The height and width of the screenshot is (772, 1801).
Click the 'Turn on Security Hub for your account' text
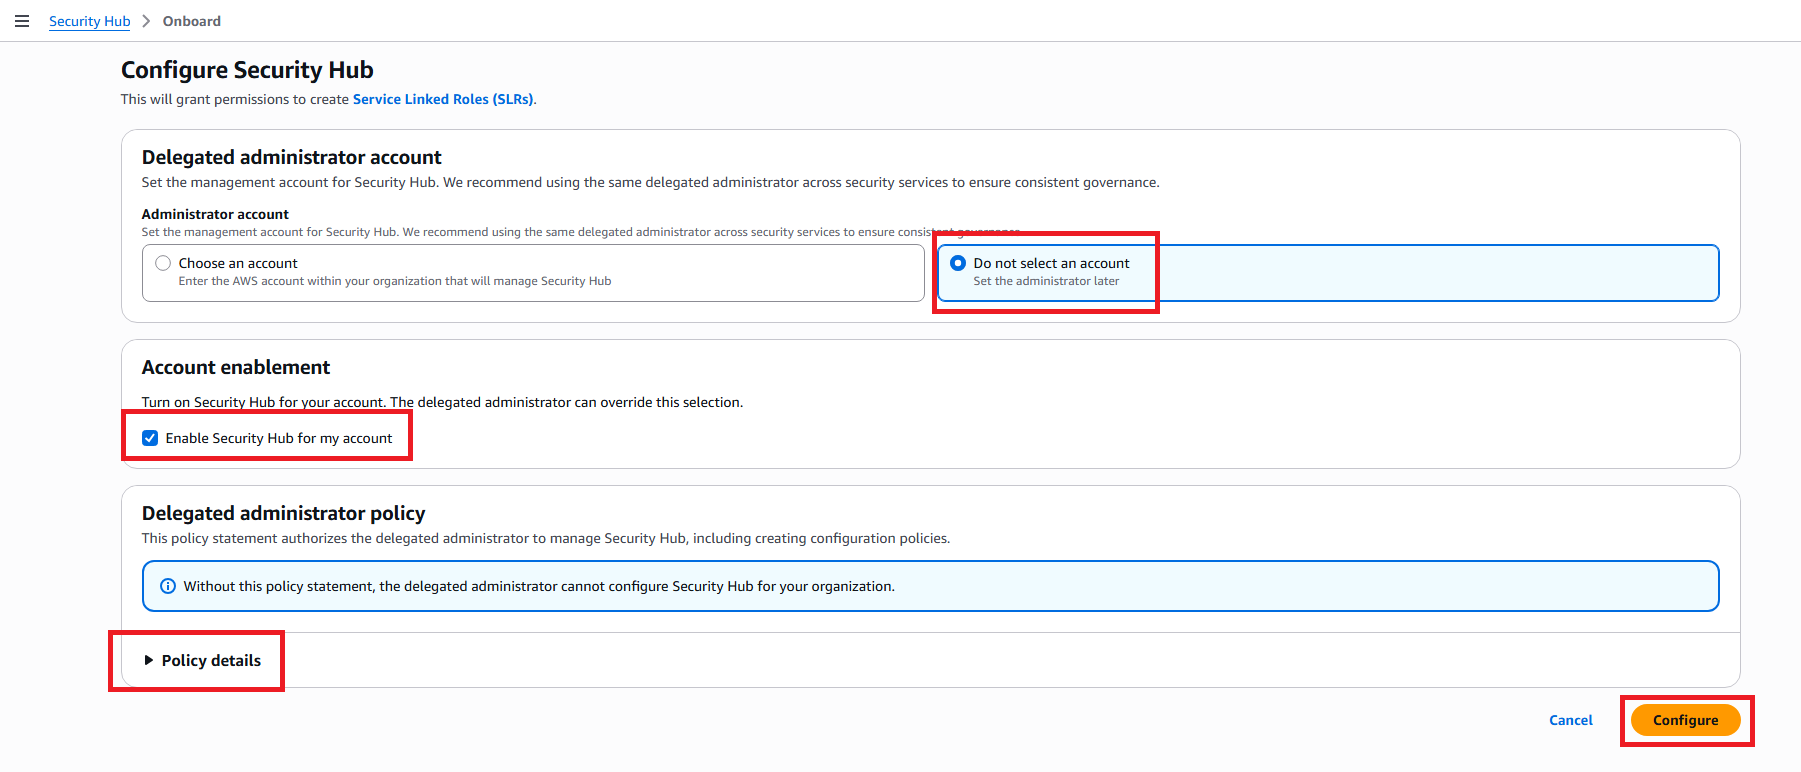(442, 402)
